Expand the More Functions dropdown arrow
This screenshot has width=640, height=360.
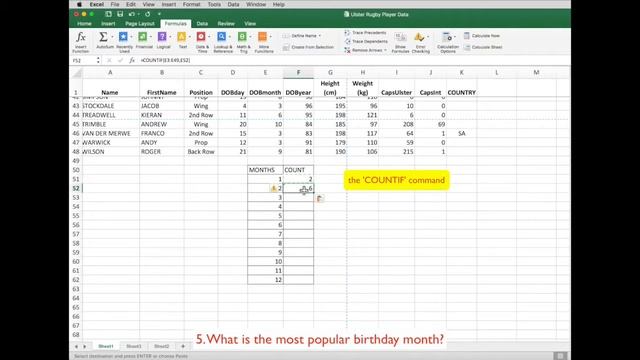pos(270,37)
